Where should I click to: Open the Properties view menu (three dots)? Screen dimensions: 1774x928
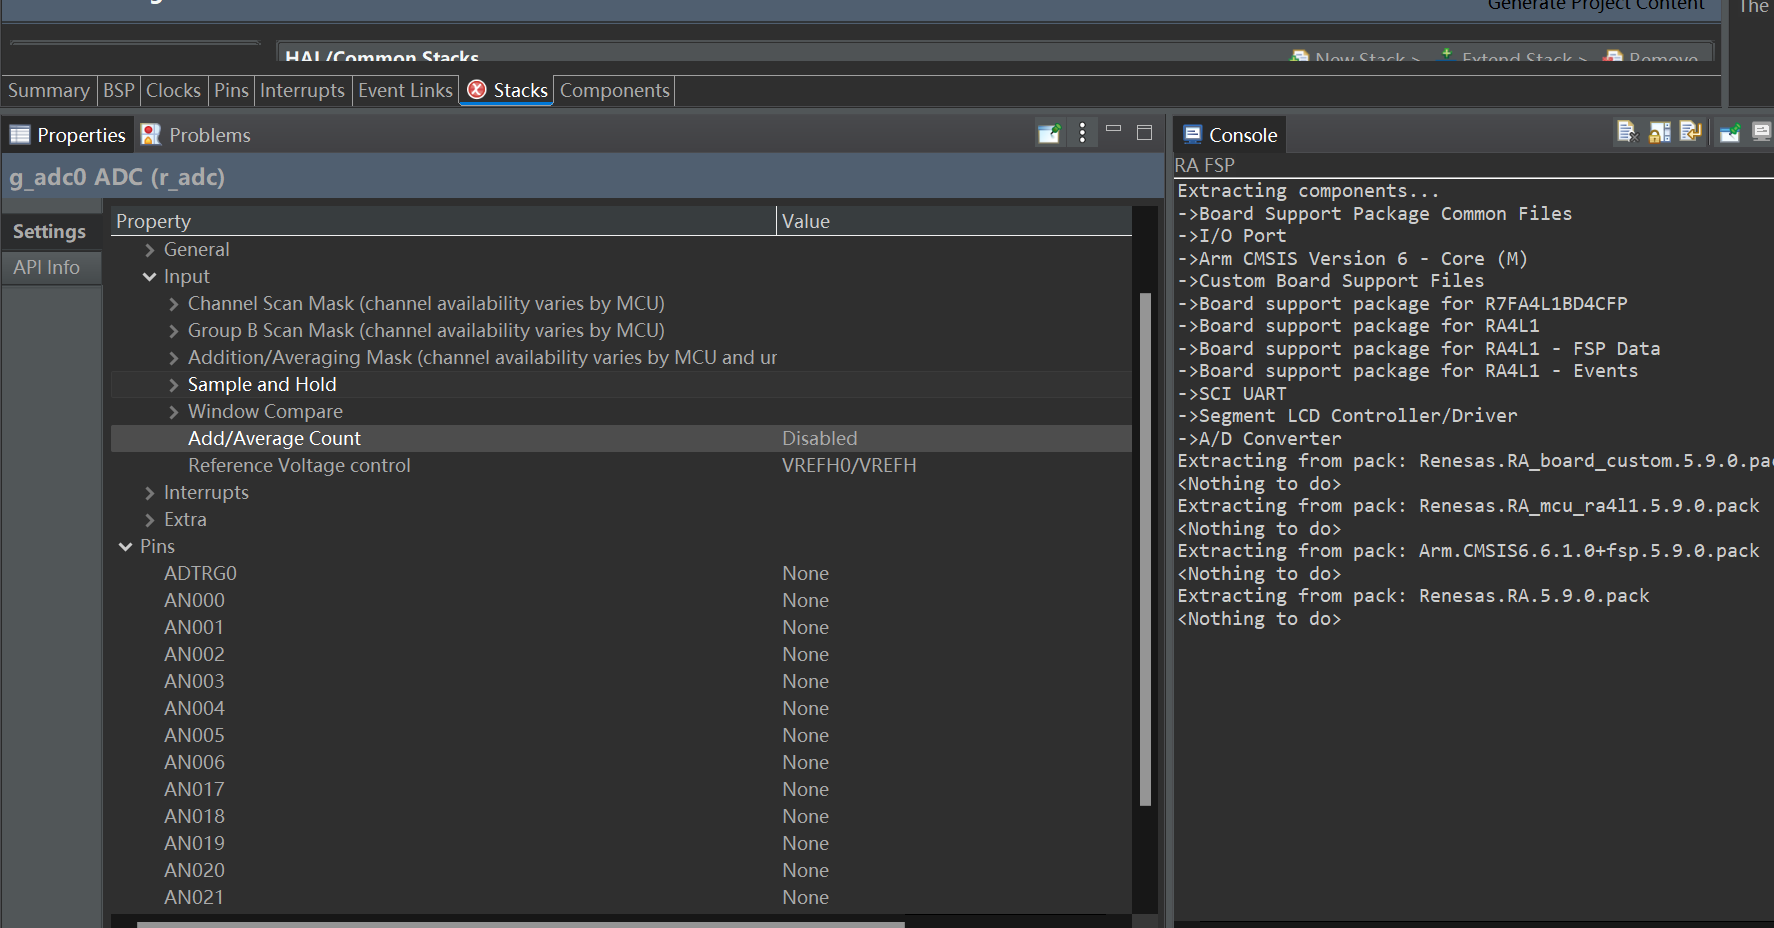pyautogui.click(x=1082, y=133)
